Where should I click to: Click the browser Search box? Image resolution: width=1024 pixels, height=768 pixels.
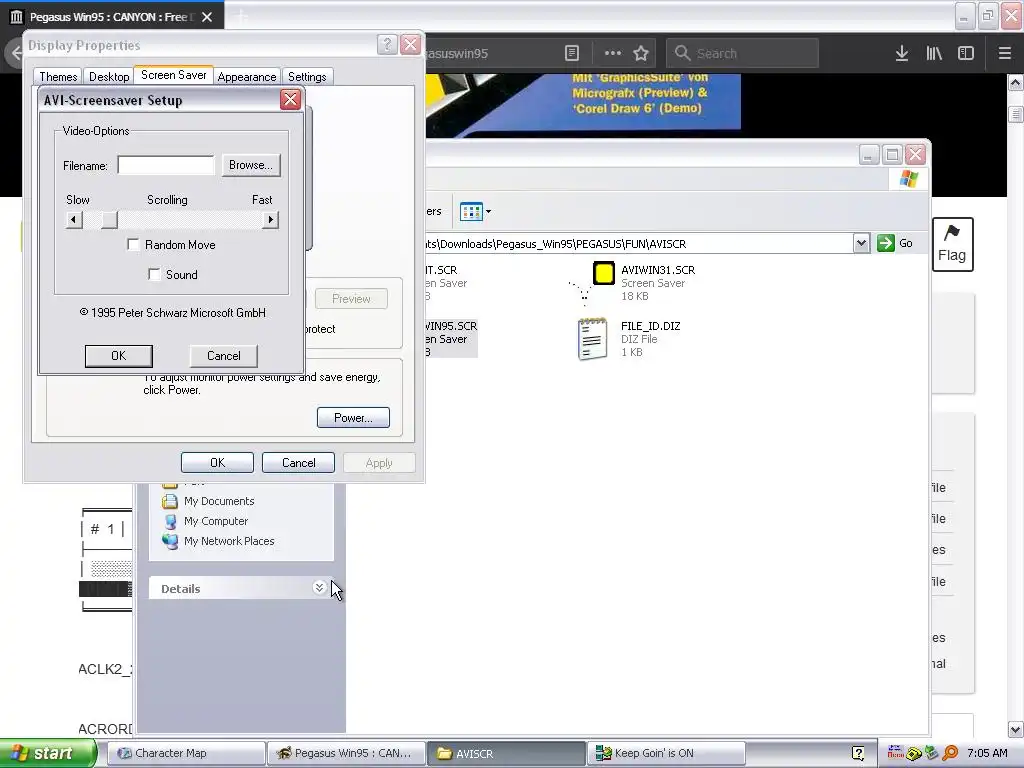tap(743, 53)
